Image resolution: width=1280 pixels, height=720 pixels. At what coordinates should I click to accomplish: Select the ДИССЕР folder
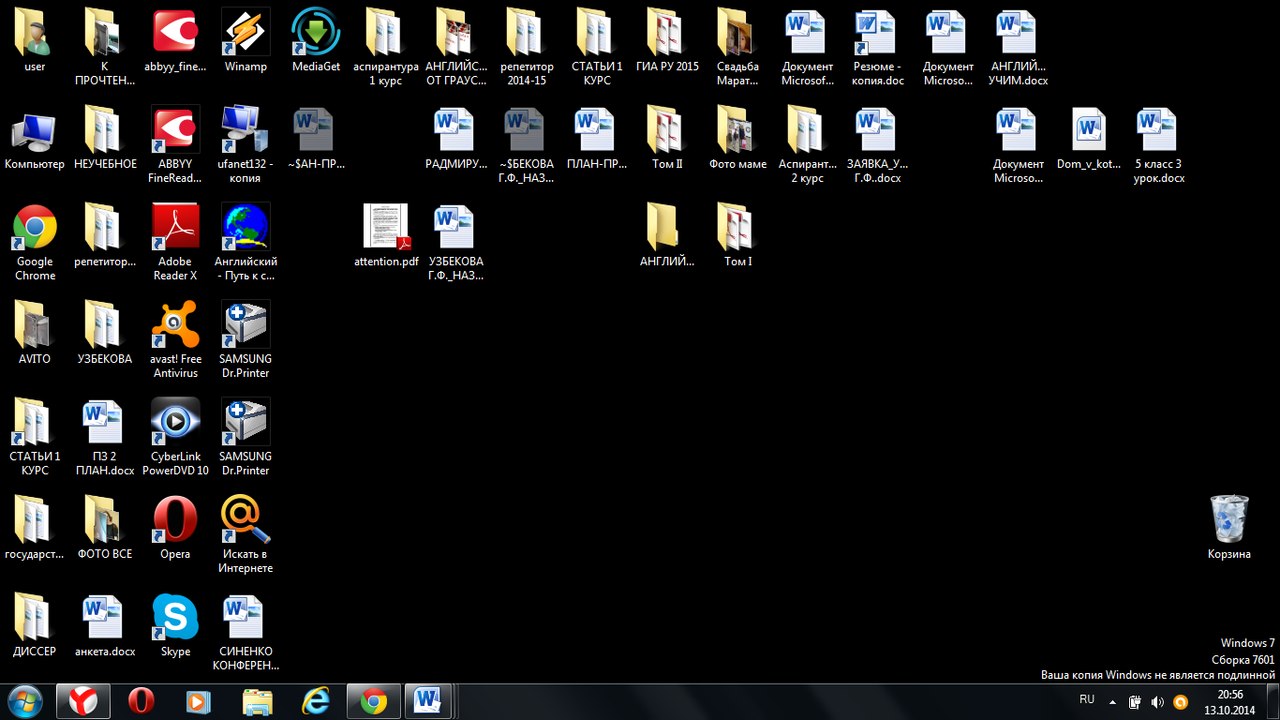(x=35, y=624)
